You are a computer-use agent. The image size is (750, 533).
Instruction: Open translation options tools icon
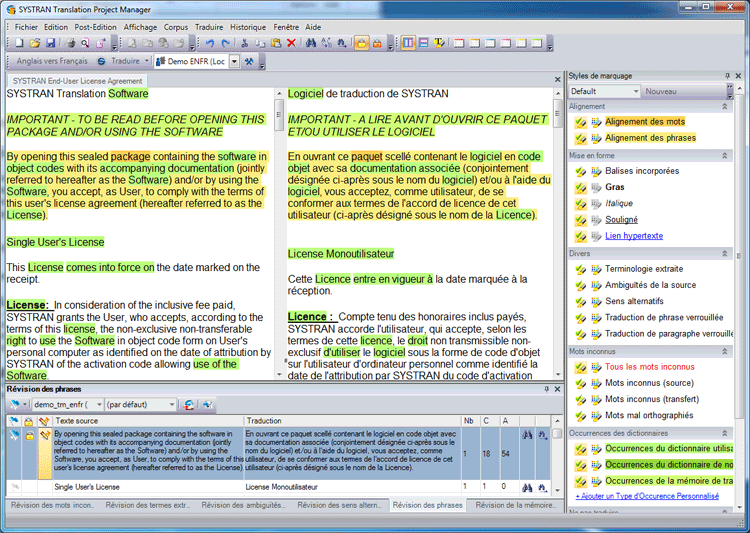tap(249, 61)
